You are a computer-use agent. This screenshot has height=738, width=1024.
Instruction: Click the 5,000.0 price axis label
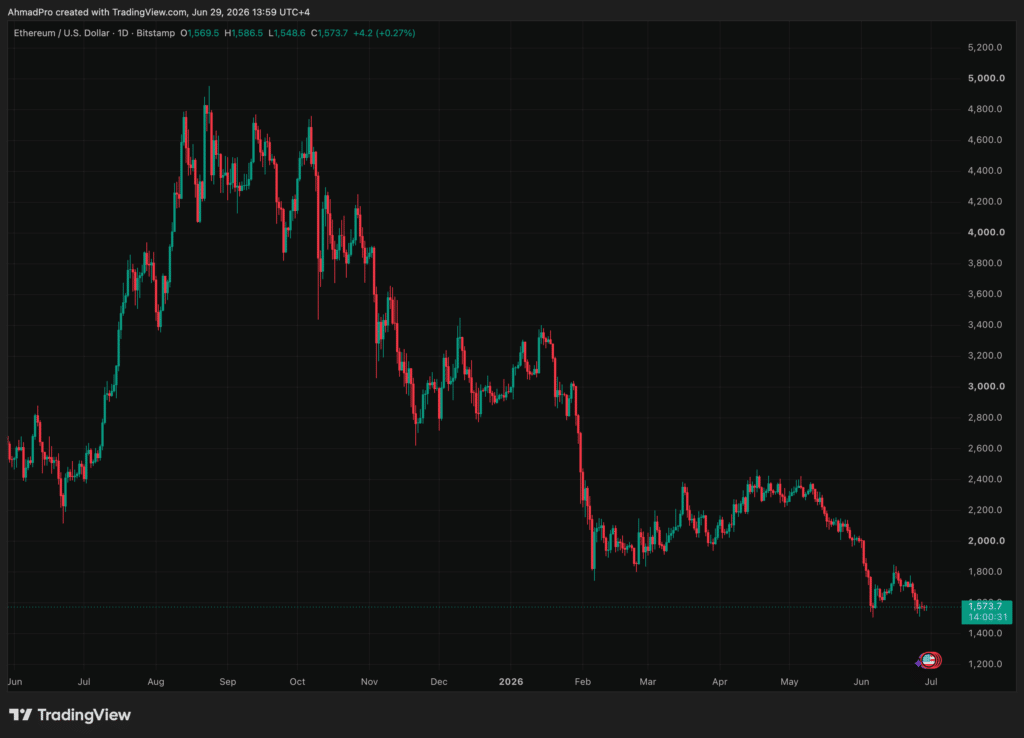coord(986,78)
